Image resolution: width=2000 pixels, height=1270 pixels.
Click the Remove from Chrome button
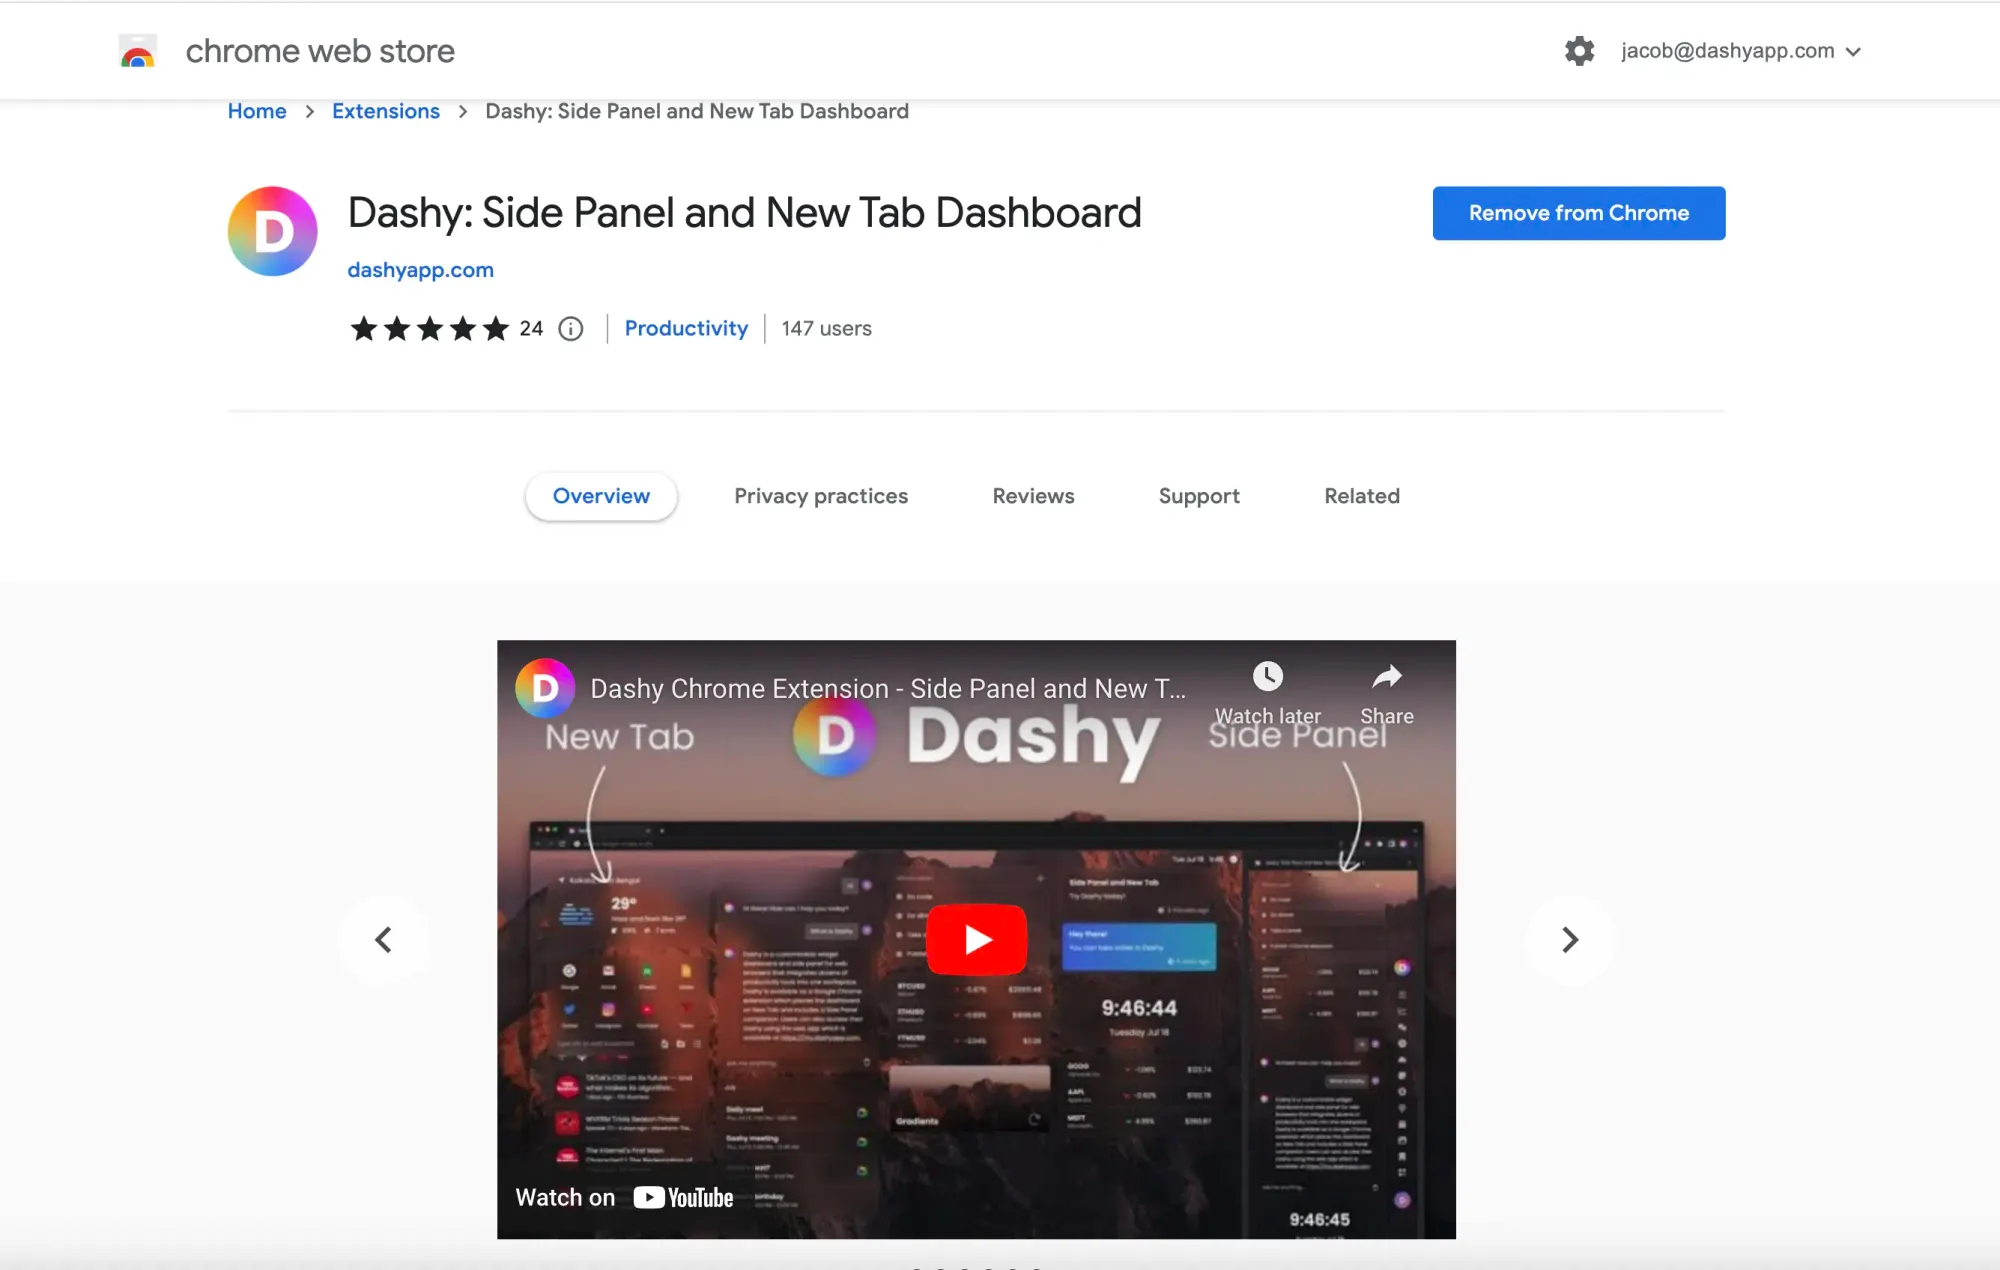1579,213
